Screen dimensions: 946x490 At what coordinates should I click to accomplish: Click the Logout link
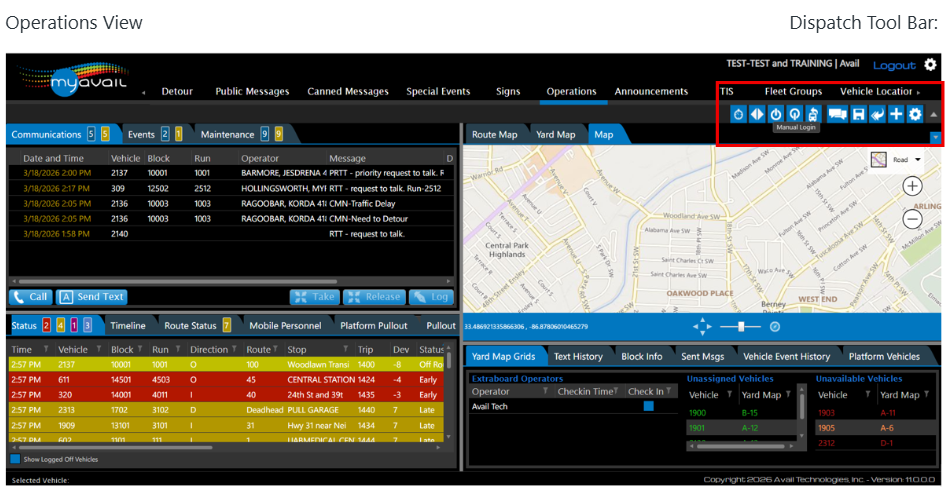893,65
